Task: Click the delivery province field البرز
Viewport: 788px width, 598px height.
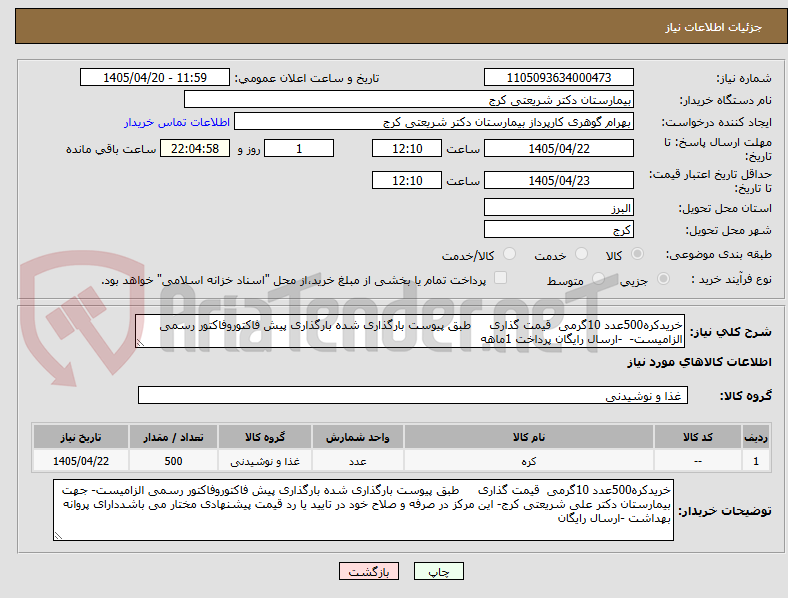Action: pyautogui.click(x=559, y=208)
